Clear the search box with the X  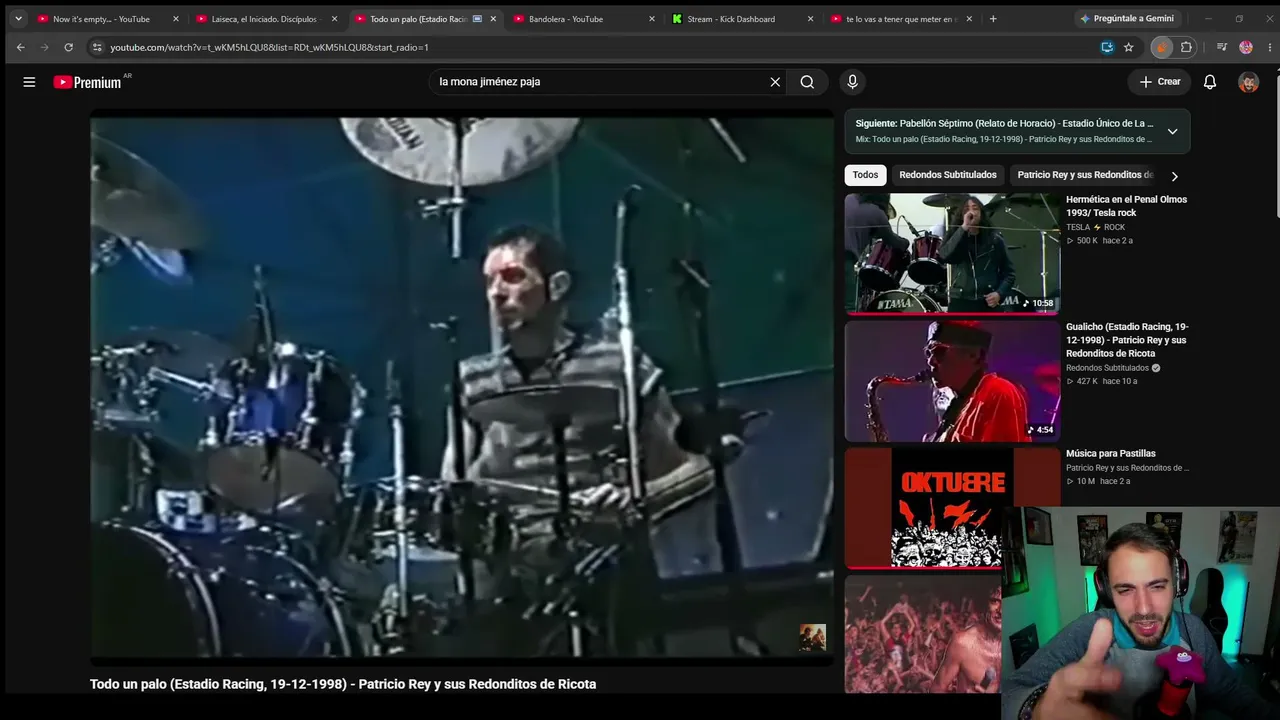775,82
